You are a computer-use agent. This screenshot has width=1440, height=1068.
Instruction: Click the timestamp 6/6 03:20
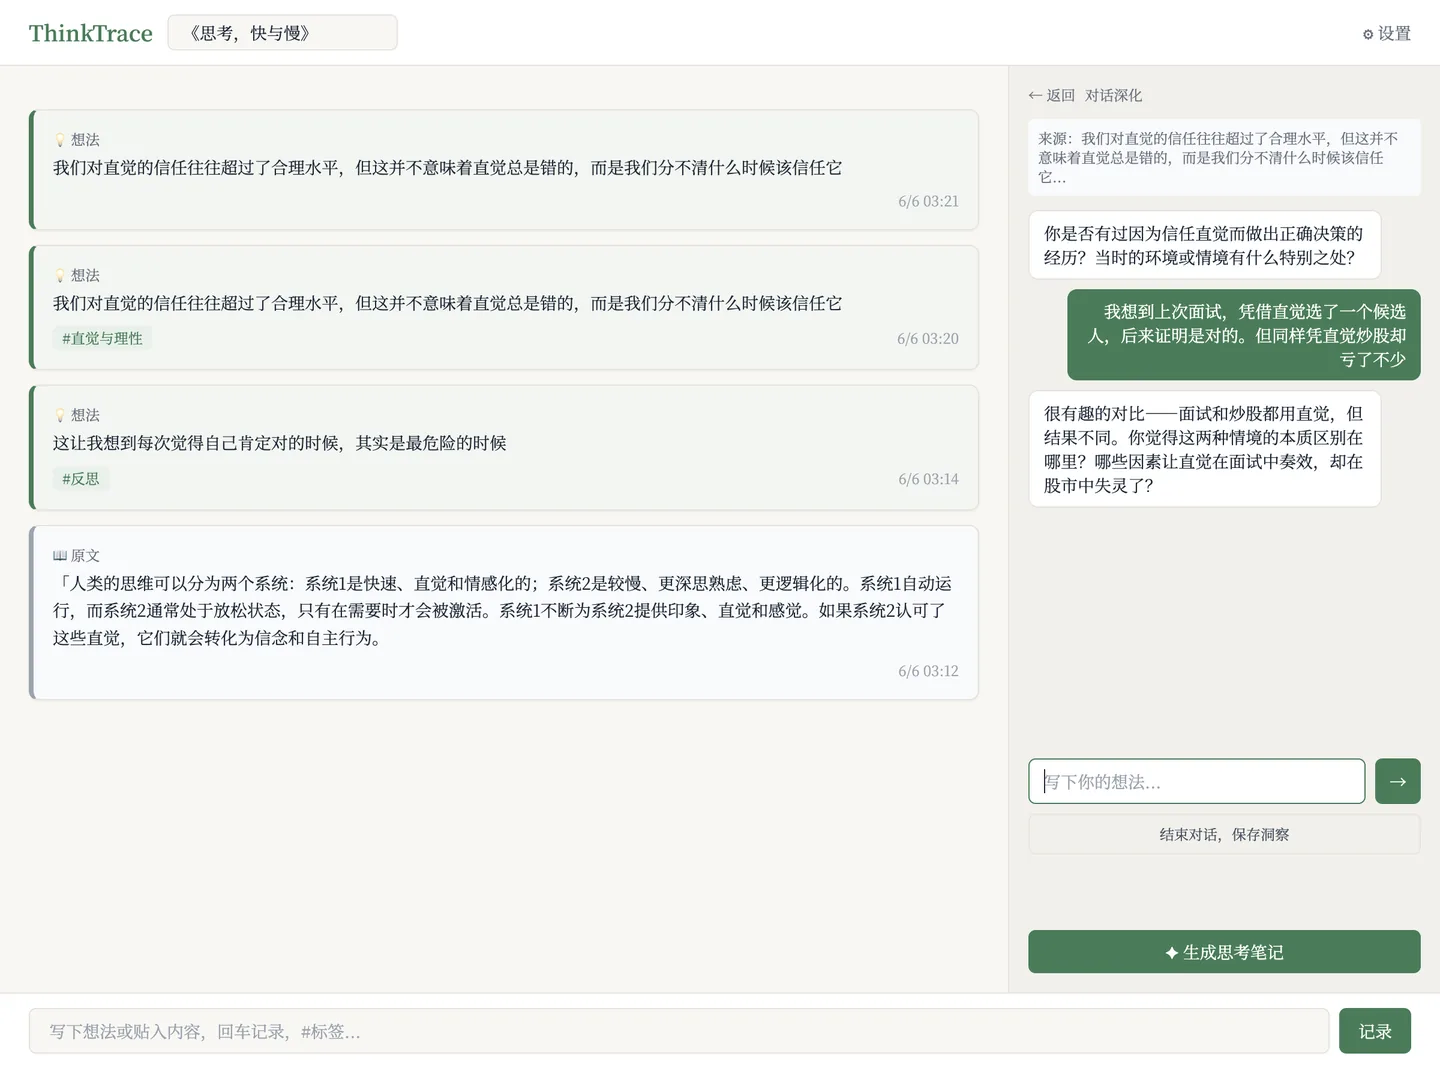928,339
